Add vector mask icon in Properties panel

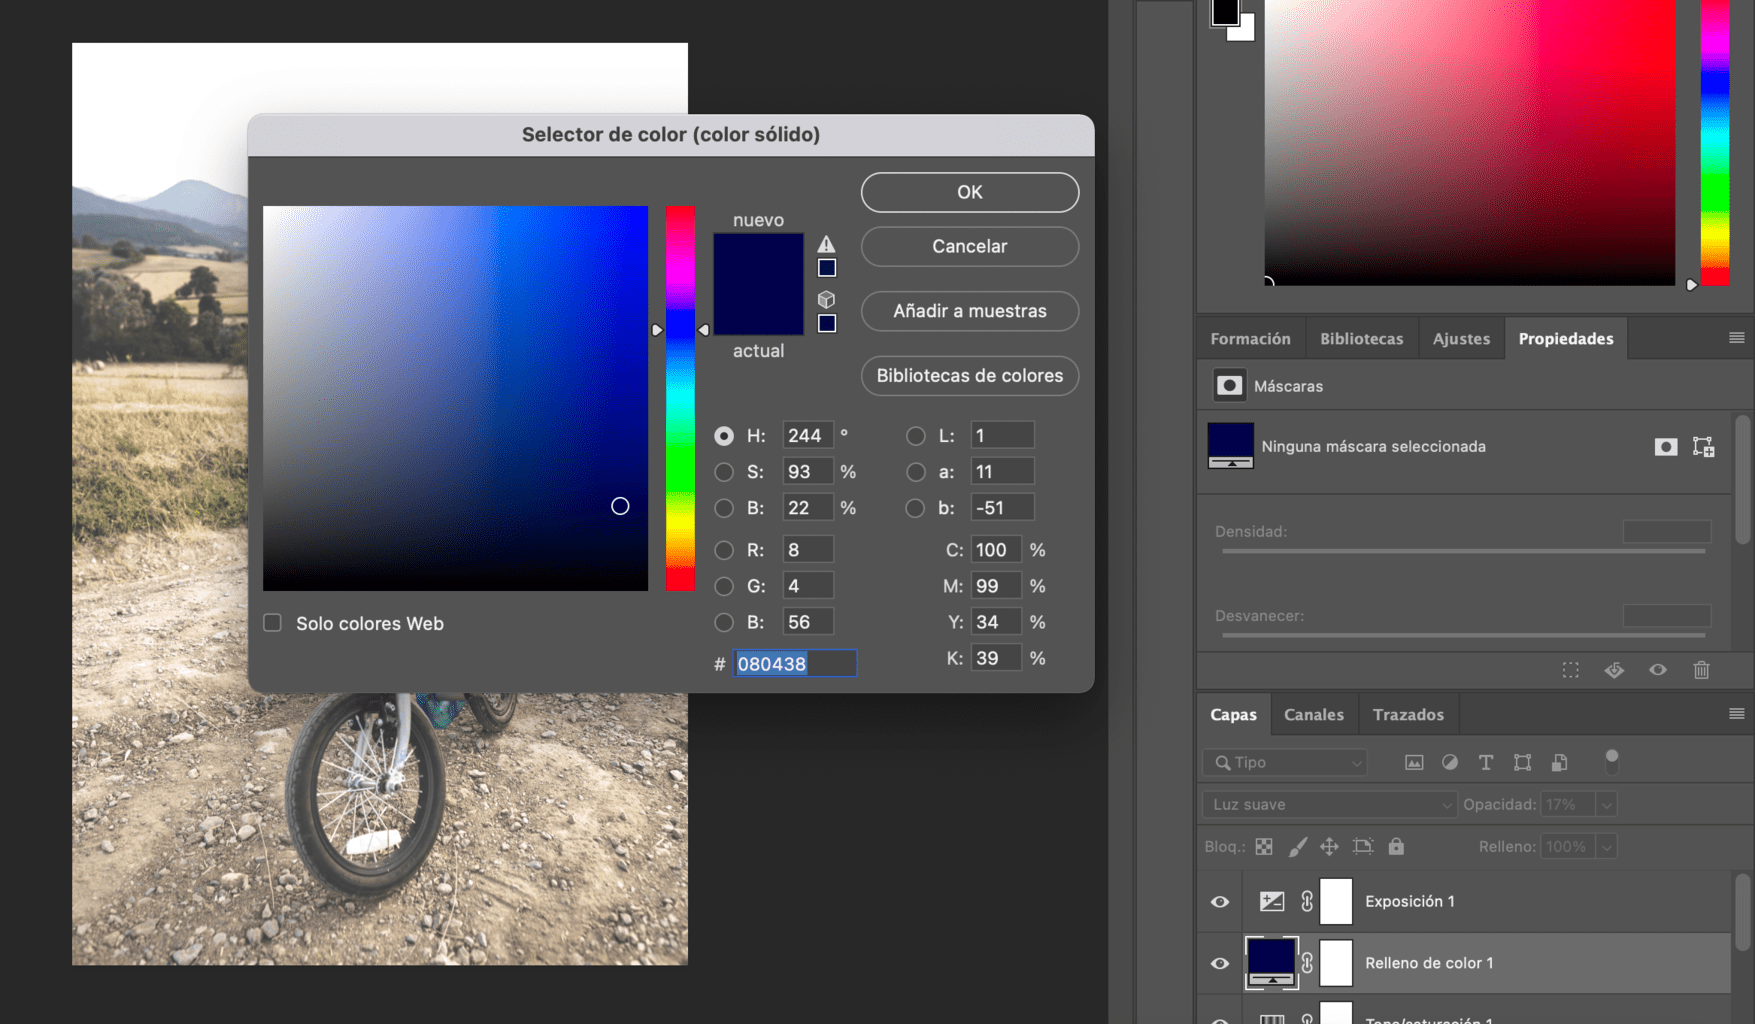[x=1703, y=447]
